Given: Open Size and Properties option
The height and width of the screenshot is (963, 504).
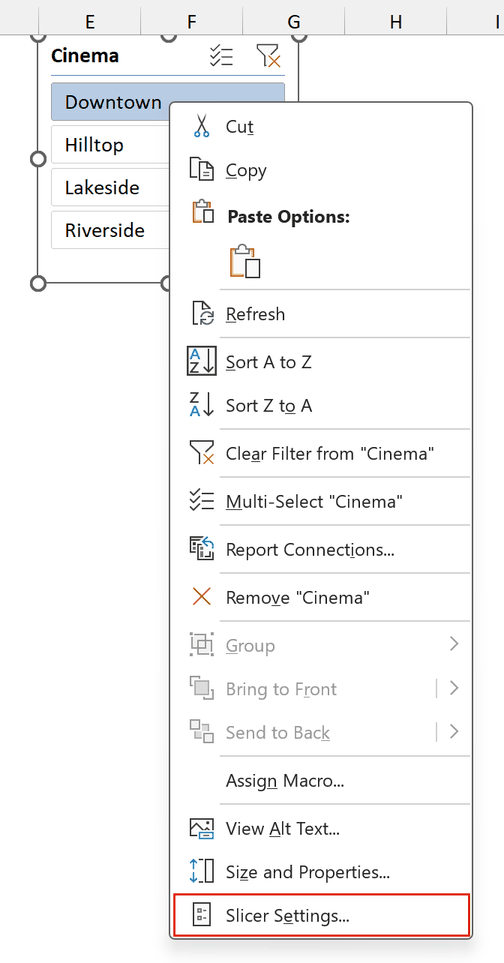Looking at the screenshot, I should coord(321,872).
